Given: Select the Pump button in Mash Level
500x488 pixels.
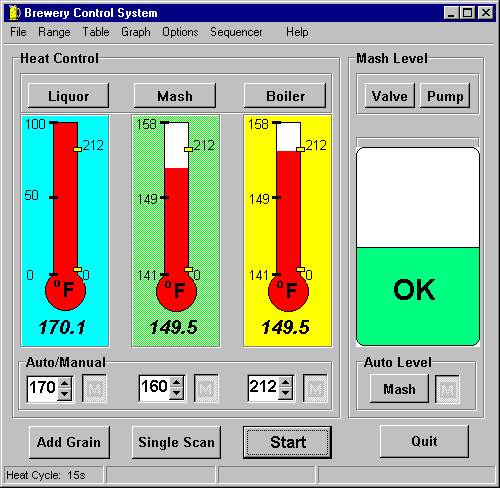Looking at the screenshot, I should 445,96.
